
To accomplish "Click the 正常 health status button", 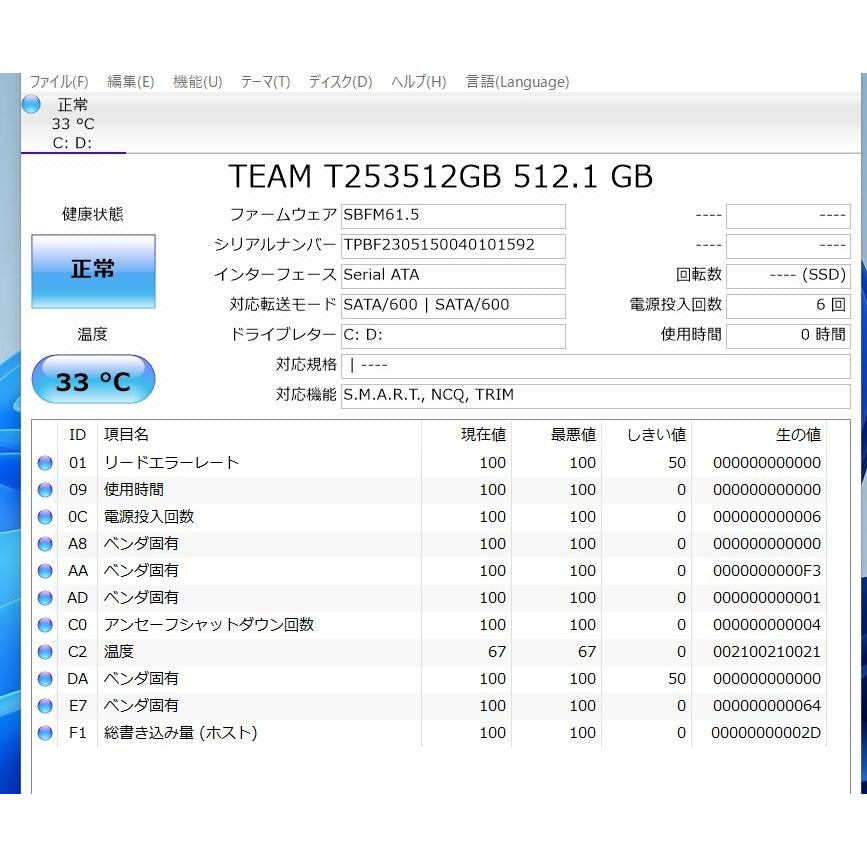I will click(x=93, y=271).
